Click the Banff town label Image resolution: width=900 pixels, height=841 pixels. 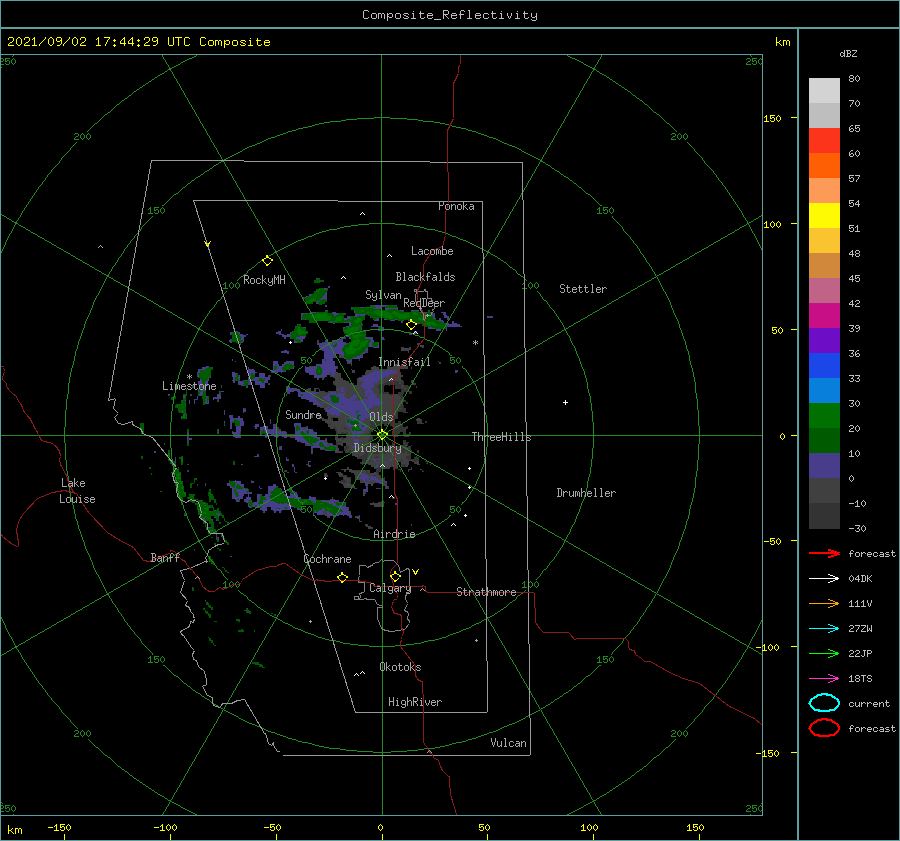click(165, 557)
